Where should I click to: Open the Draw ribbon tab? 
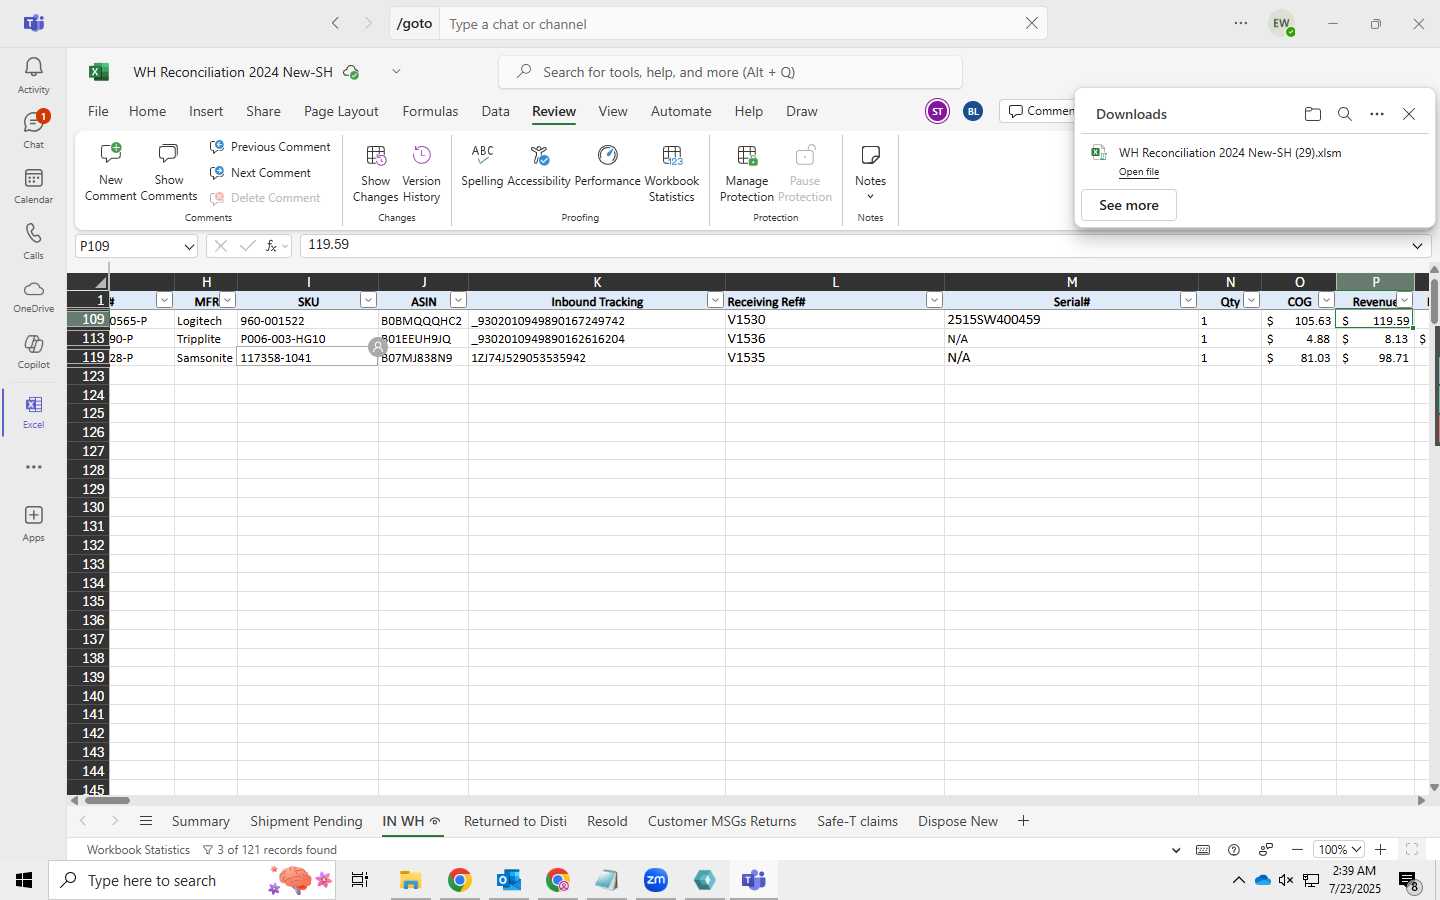tap(801, 111)
